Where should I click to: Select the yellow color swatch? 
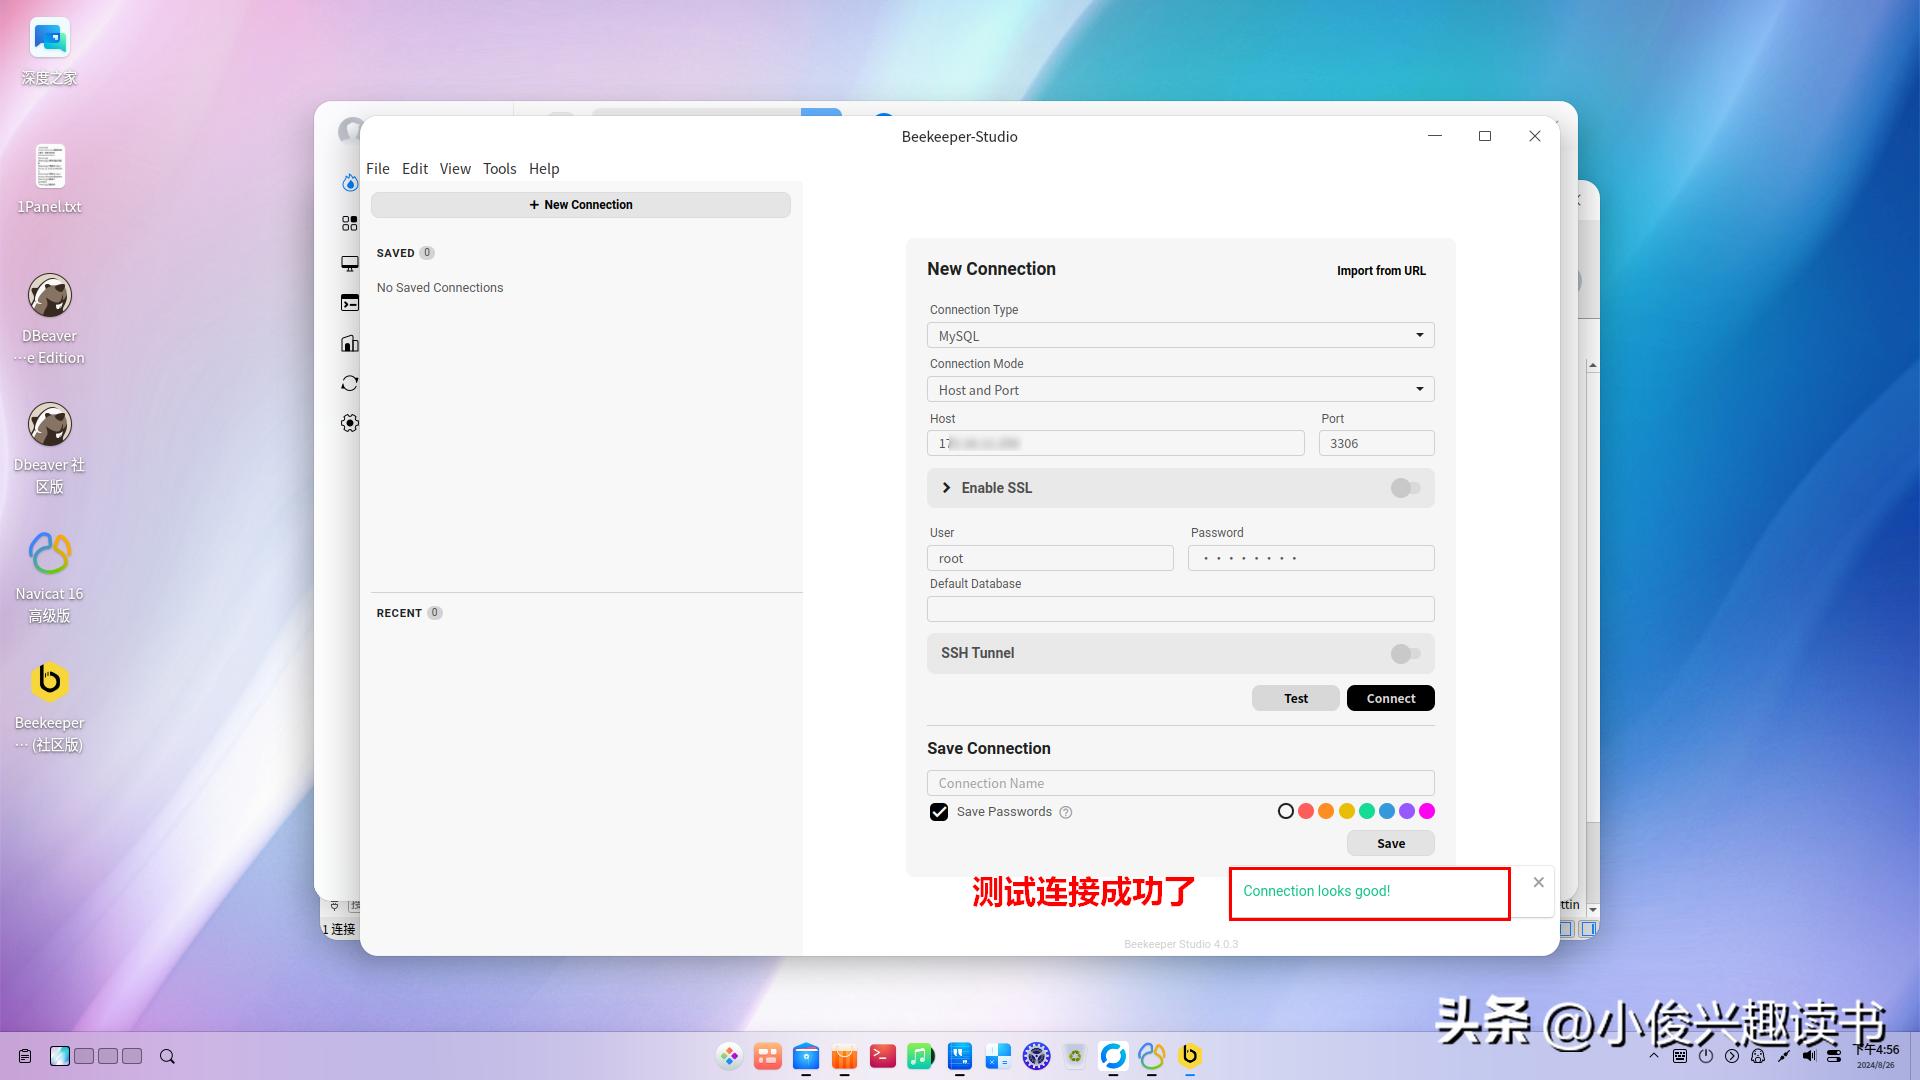[x=1347, y=811]
